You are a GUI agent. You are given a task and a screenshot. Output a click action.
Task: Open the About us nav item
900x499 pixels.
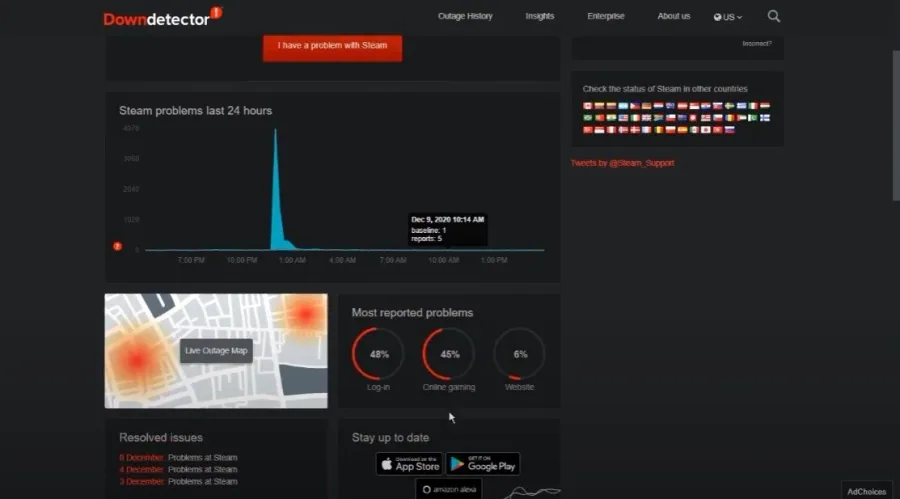(x=674, y=16)
